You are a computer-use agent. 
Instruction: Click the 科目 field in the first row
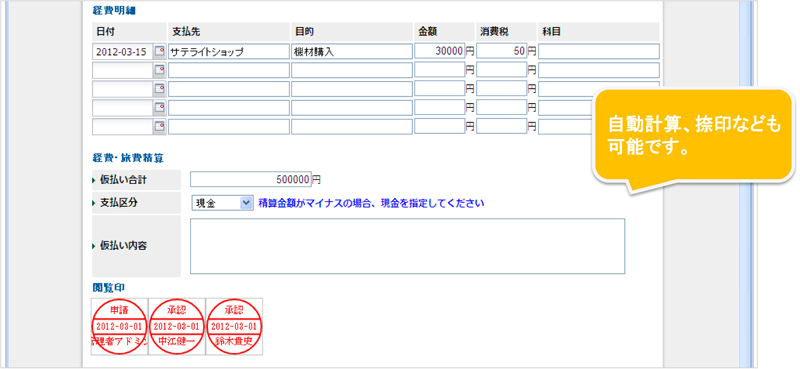pyautogui.click(x=598, y=52)
